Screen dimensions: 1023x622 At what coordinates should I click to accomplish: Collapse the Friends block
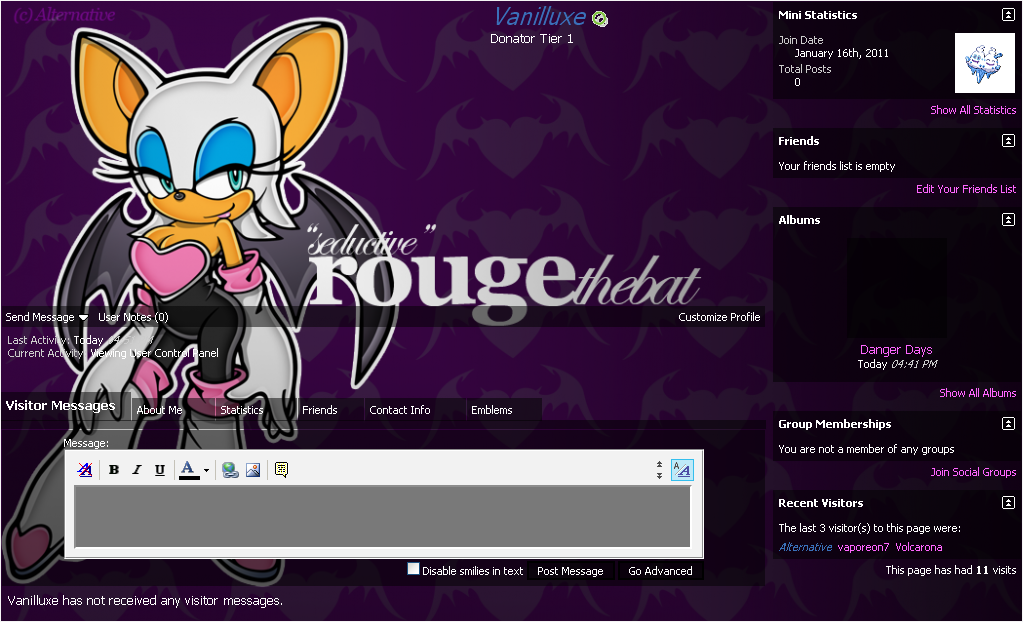coord(1008,140)
